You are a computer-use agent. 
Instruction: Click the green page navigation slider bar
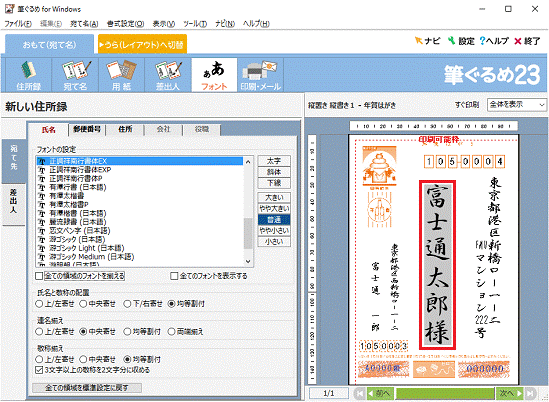coord(445,393)
